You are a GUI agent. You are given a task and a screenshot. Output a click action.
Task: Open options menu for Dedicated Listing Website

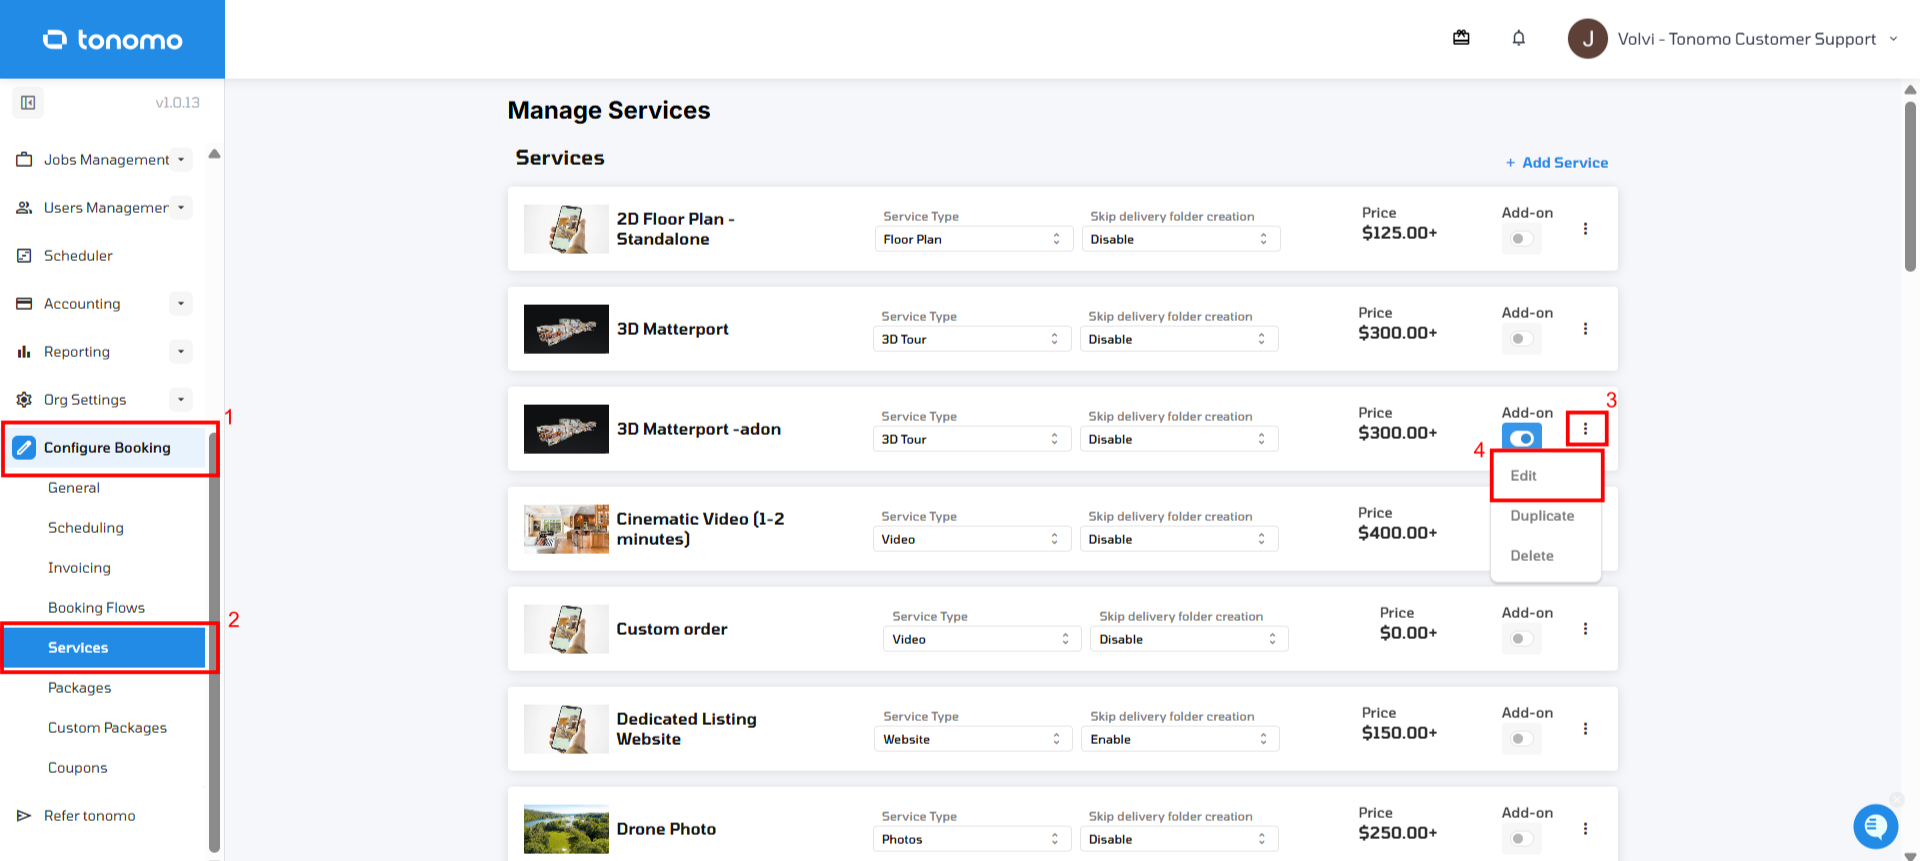click(x=1585, y=729)
